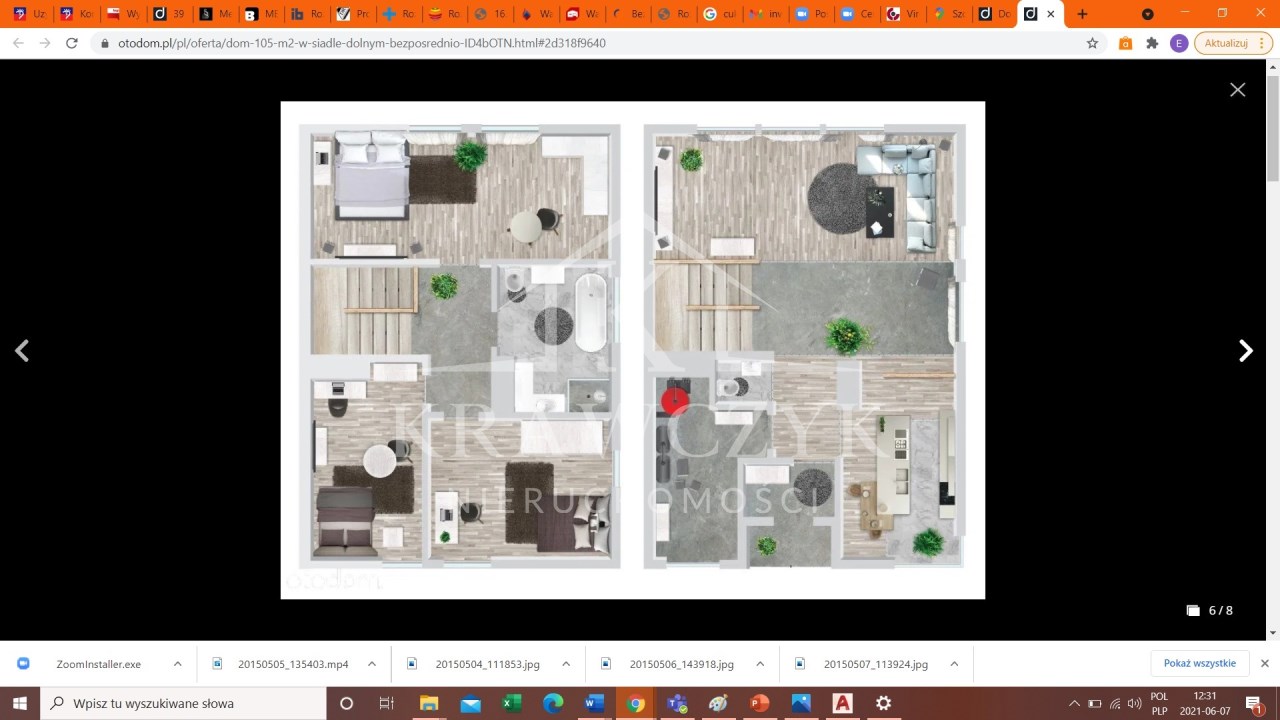Close the photo gallery with the X icon

1237,90
